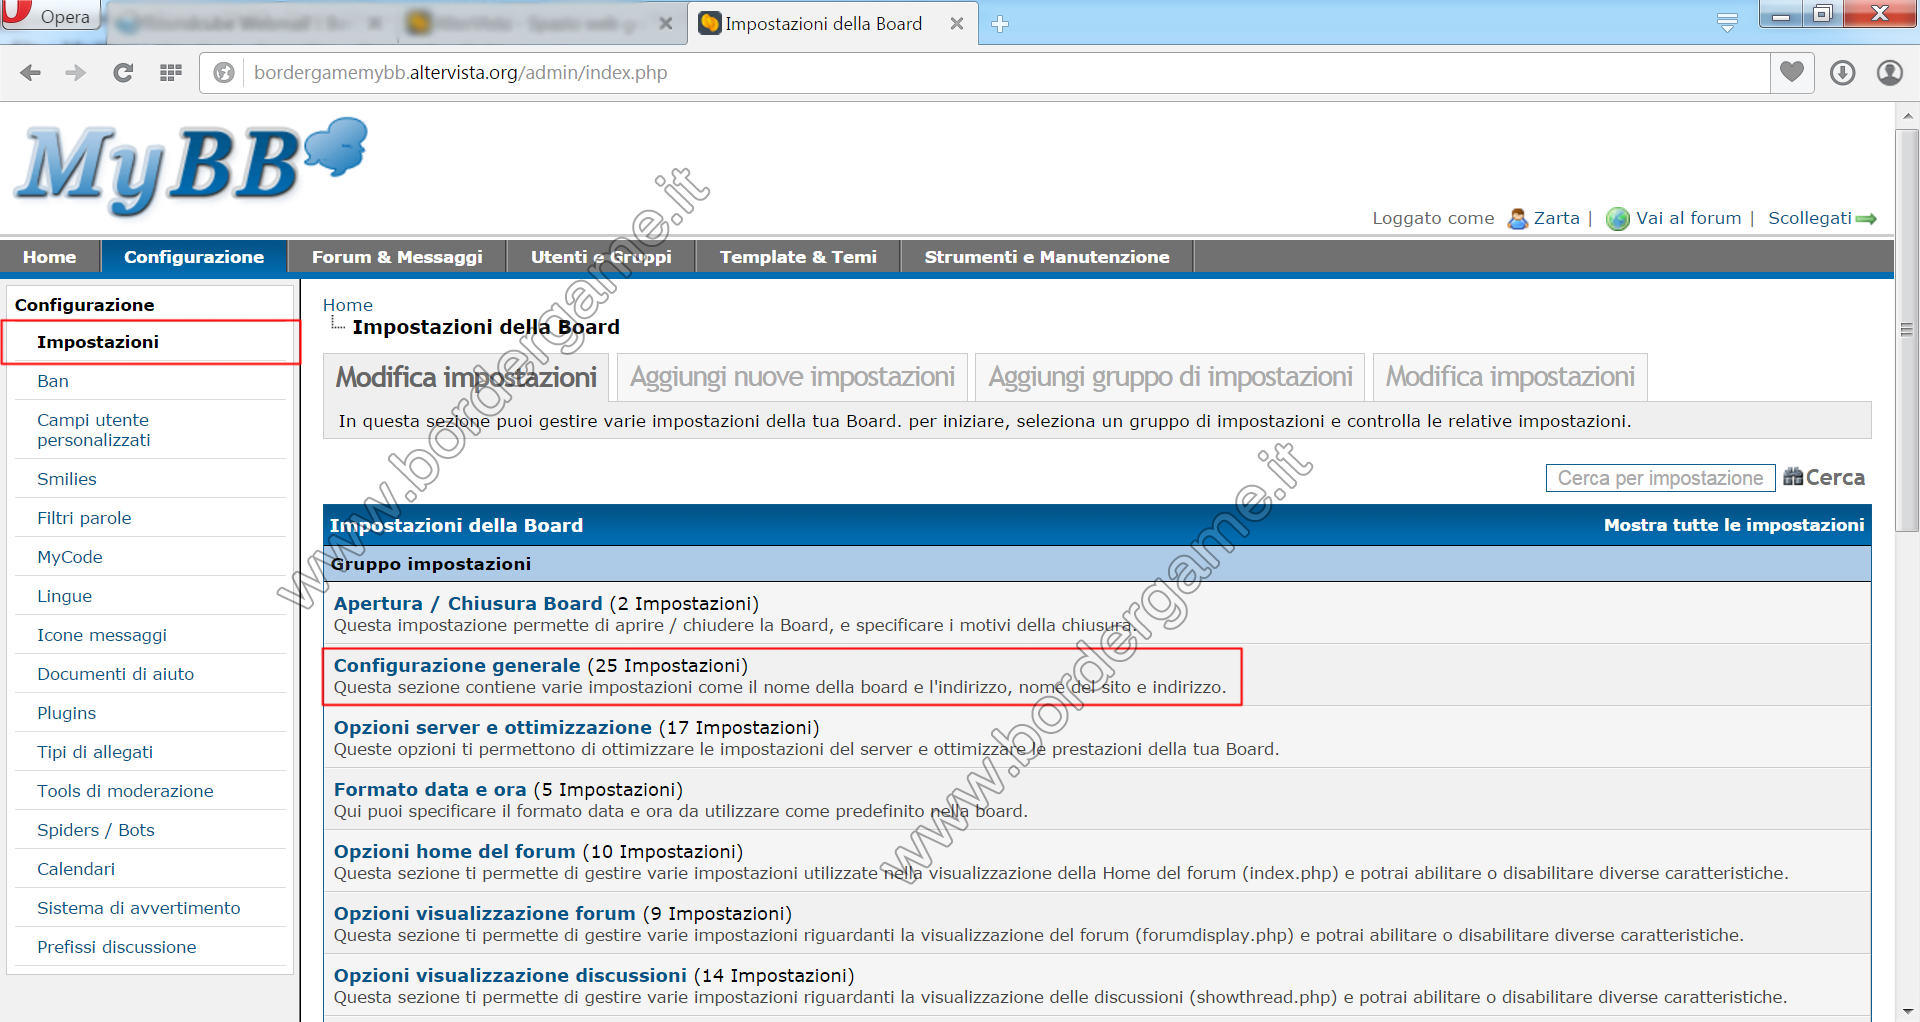Switch to Aggiungi gruppo di impostazioni tab

coord(1170,377)
